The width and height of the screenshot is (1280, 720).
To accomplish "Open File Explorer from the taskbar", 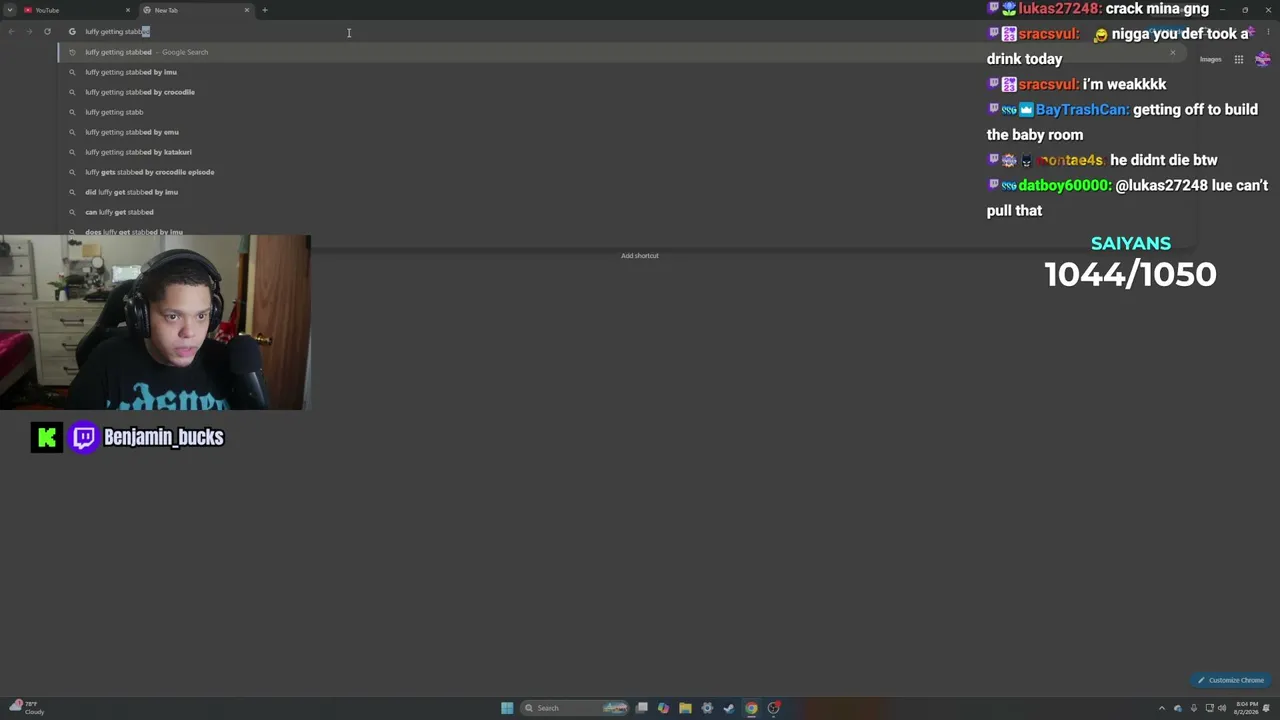I will click(685, 708).
